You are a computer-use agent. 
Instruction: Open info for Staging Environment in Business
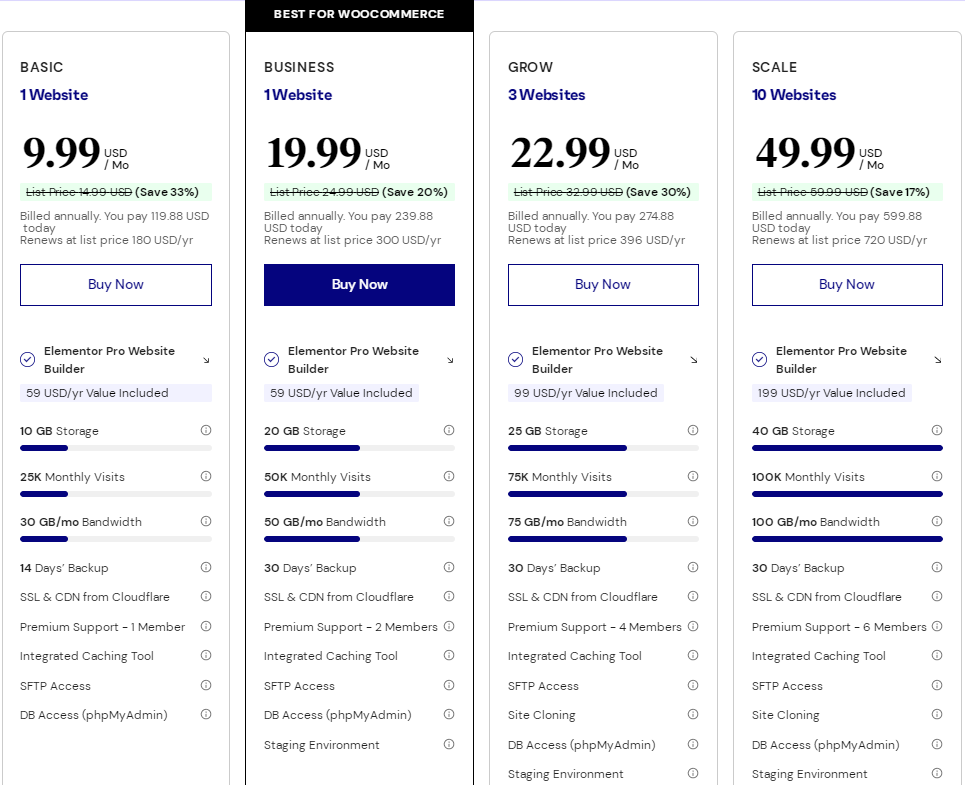click(x=450, y=744)
